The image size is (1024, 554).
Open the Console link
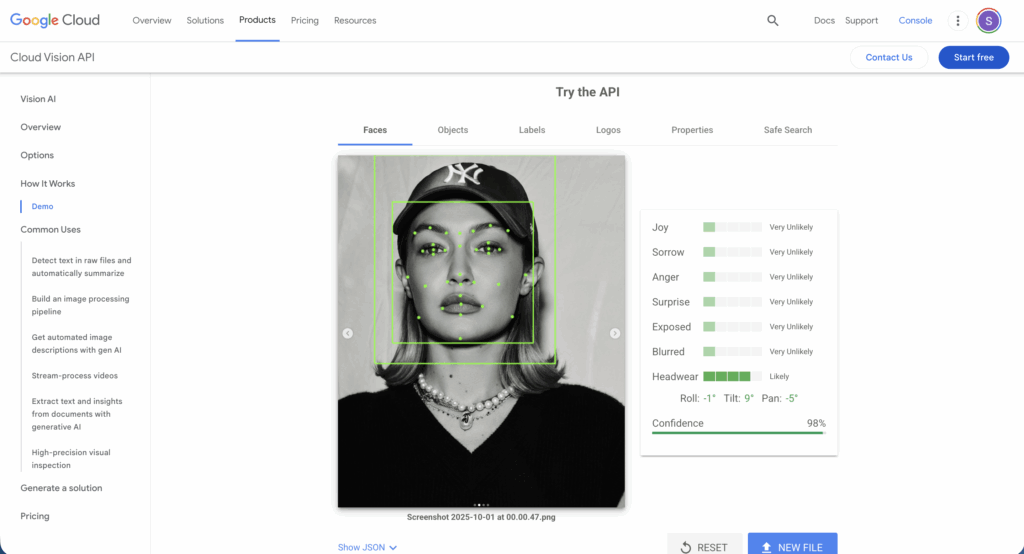pyautogui.click(x=915, y=20)
